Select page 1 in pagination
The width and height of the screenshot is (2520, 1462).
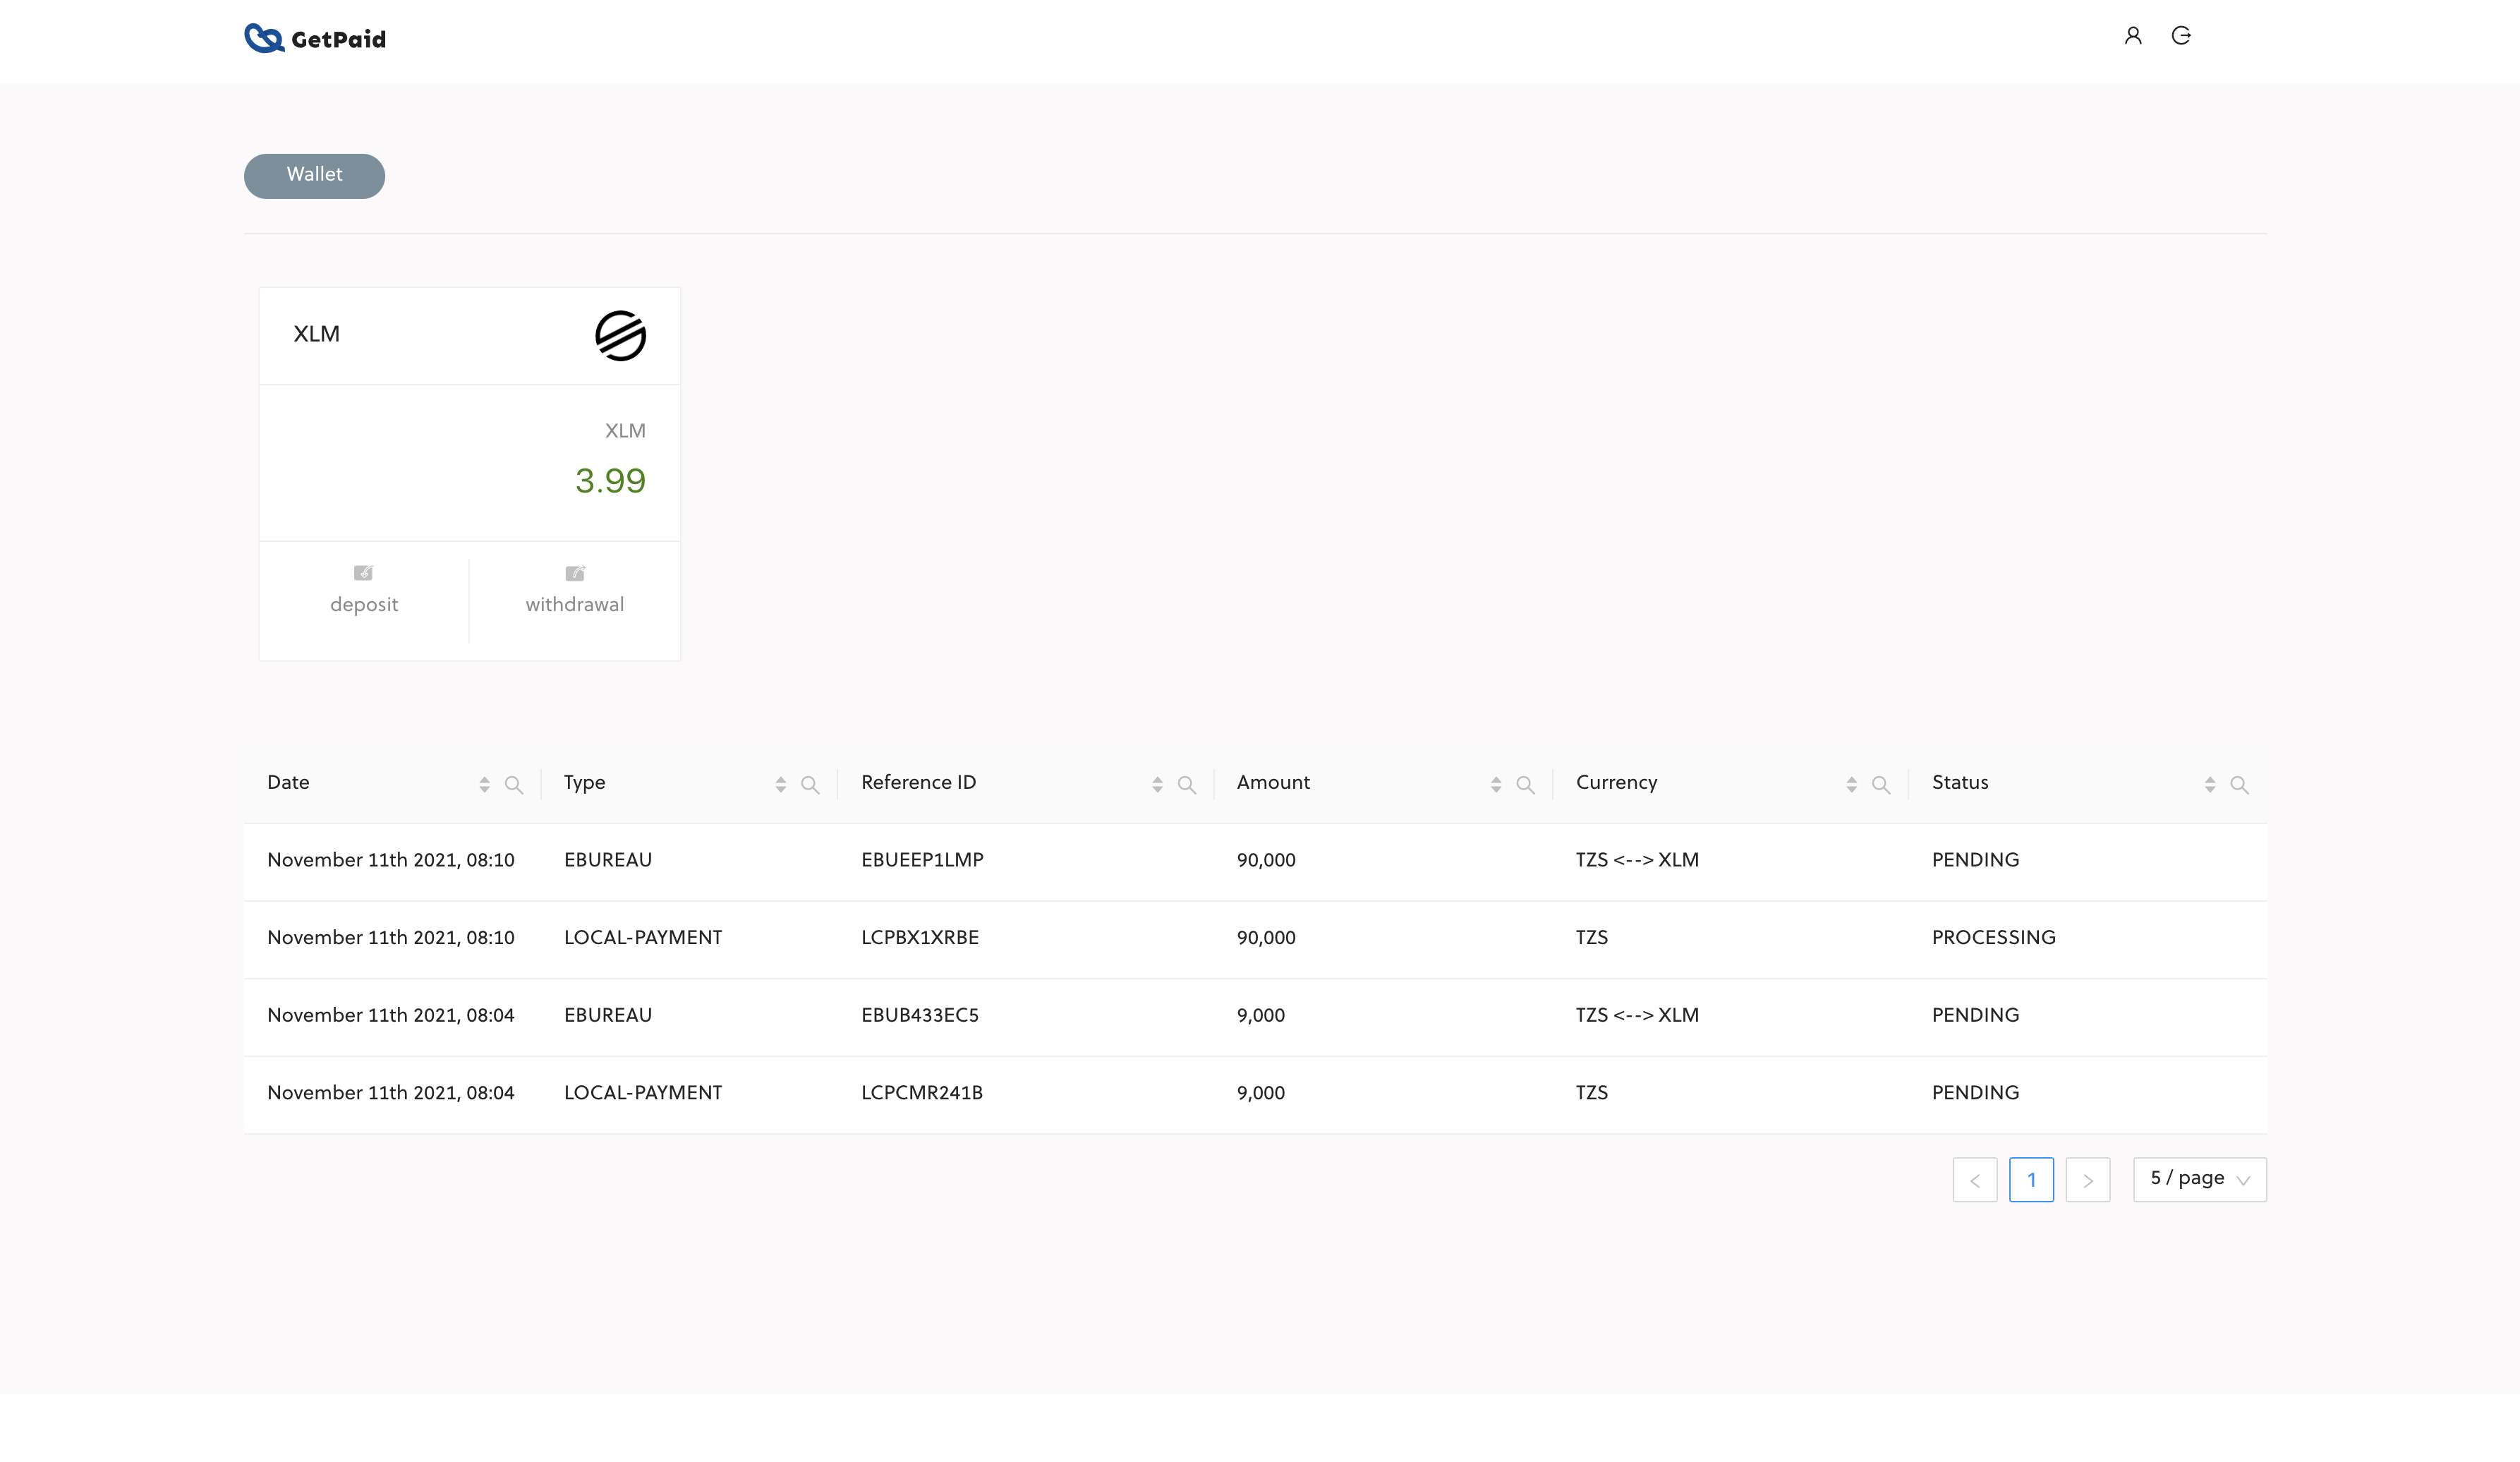point(2031,1180)
